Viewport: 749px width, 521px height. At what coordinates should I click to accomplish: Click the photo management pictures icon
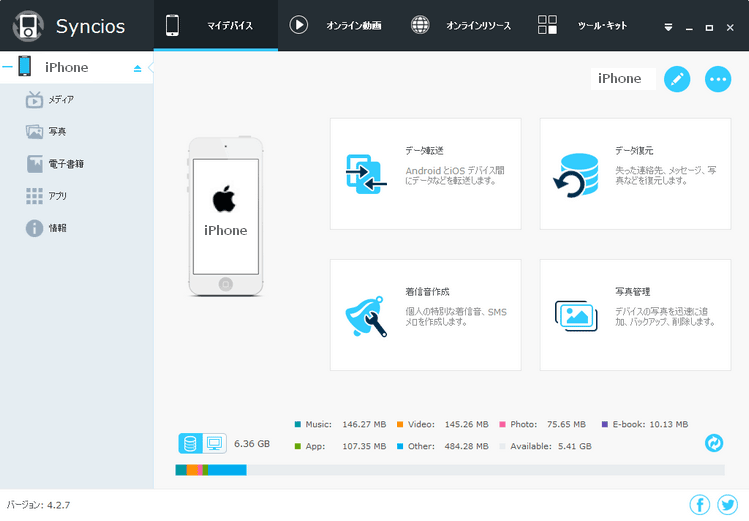[x=576, y=316]
